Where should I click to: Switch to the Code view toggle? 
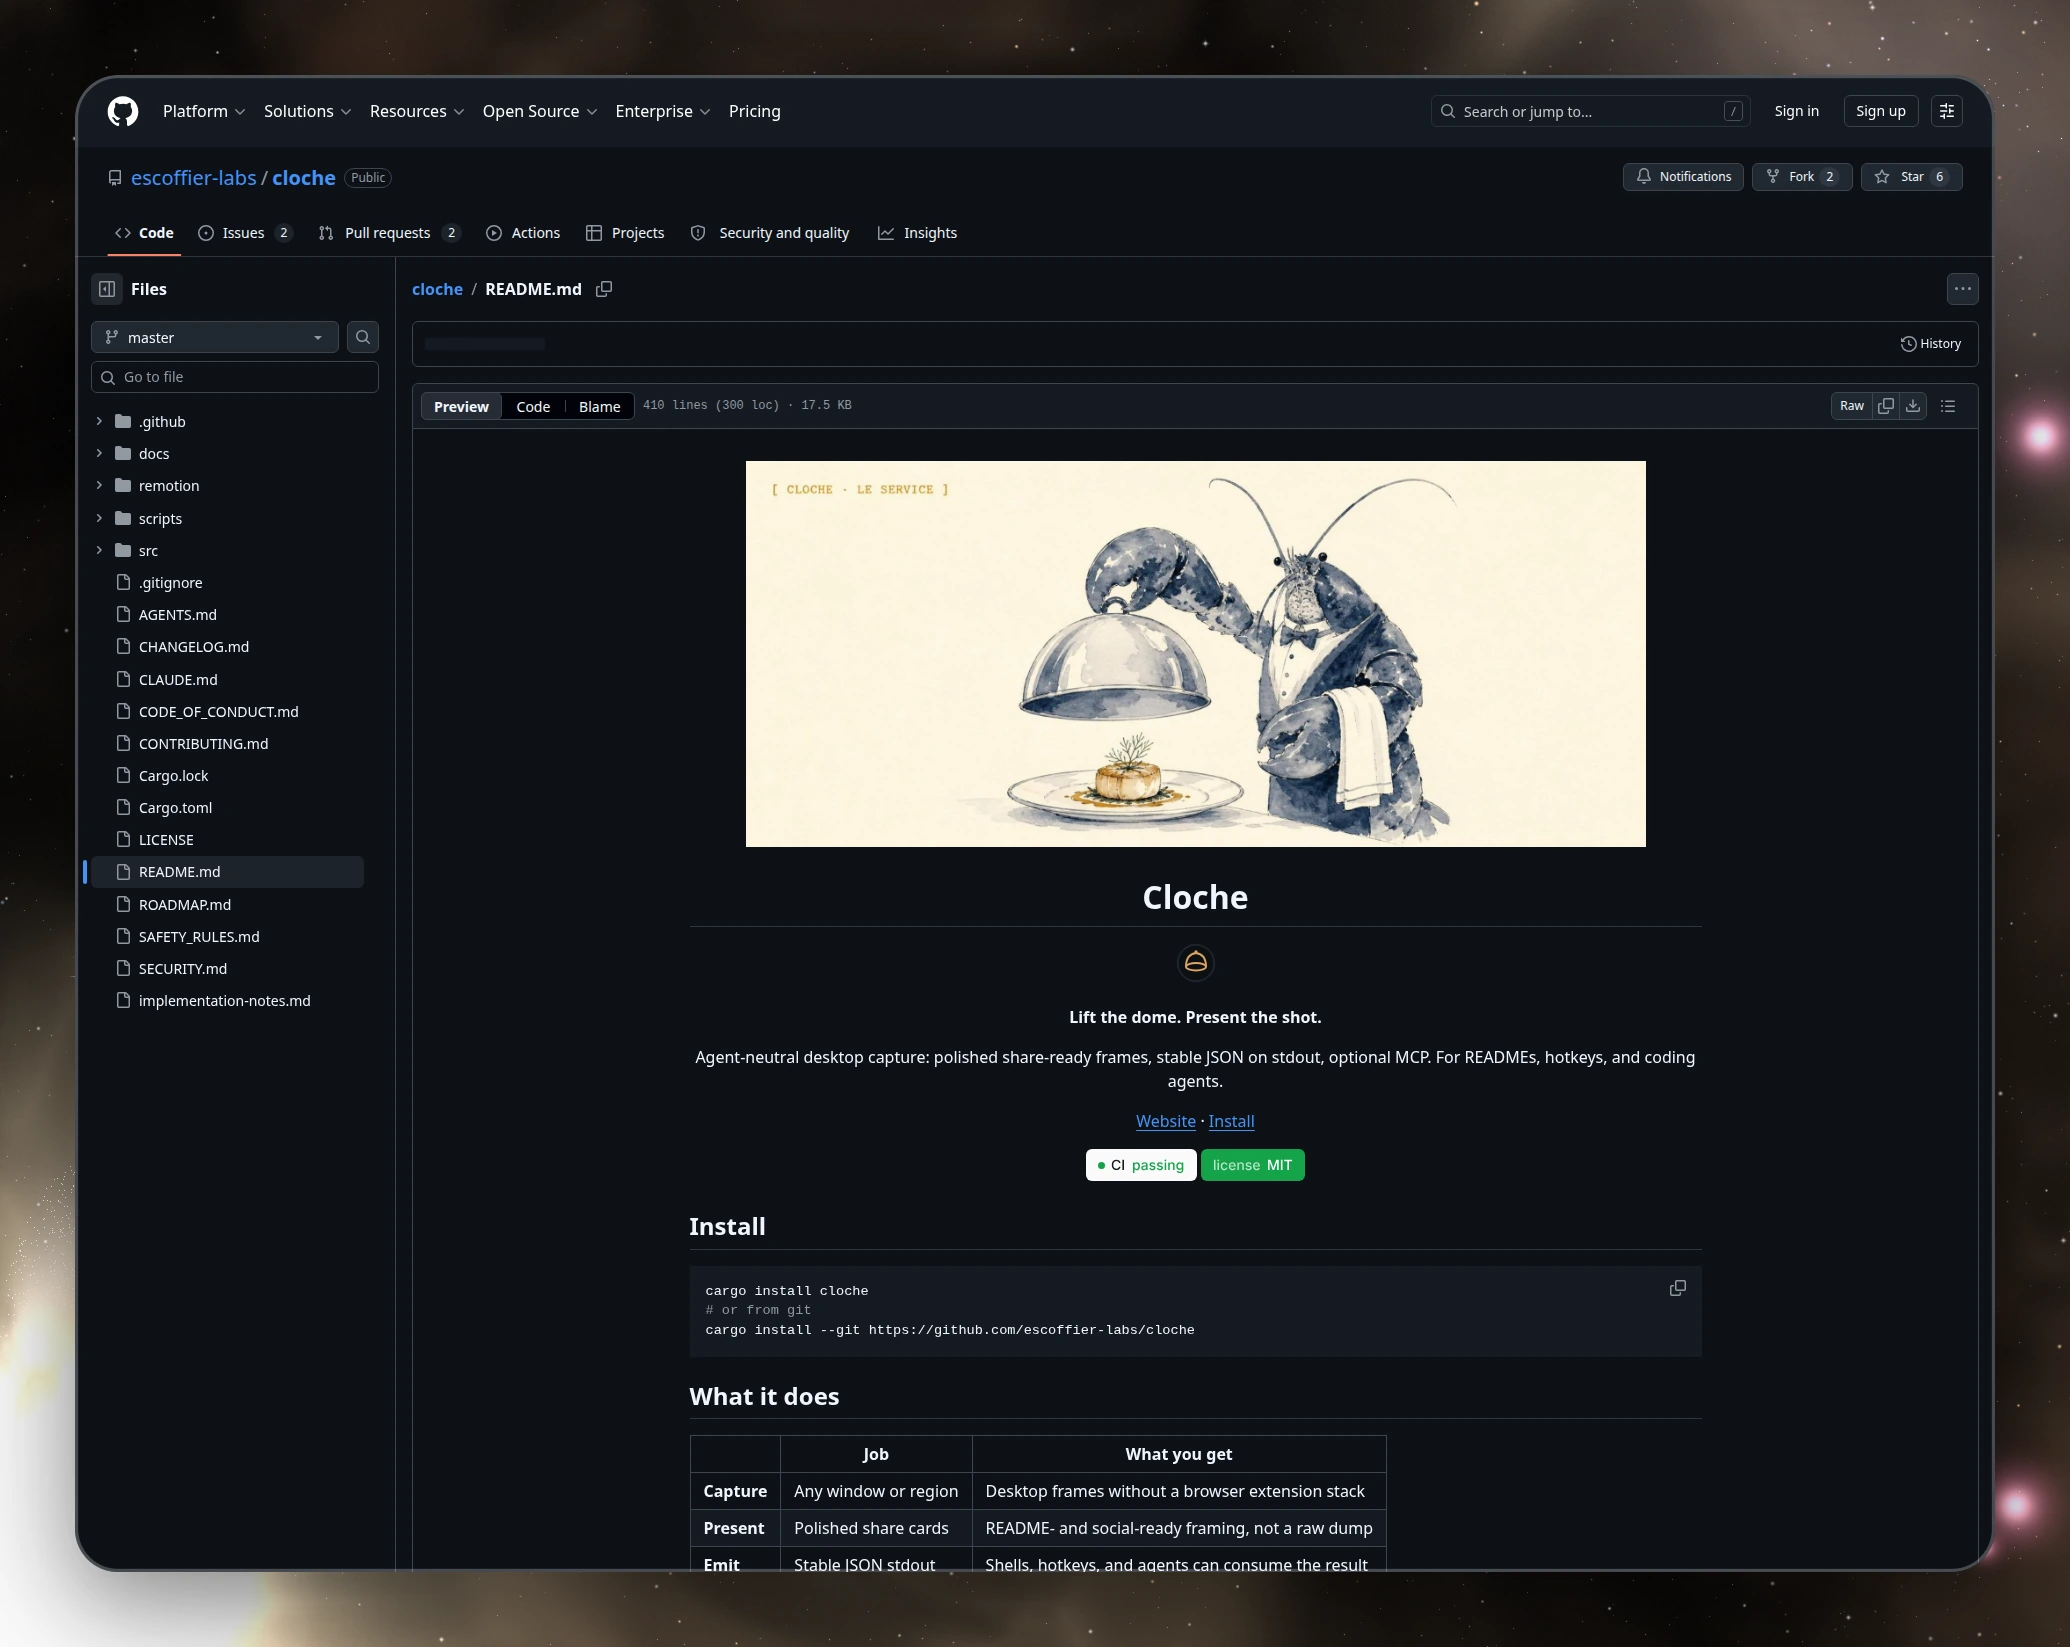(x=533, y=406)
